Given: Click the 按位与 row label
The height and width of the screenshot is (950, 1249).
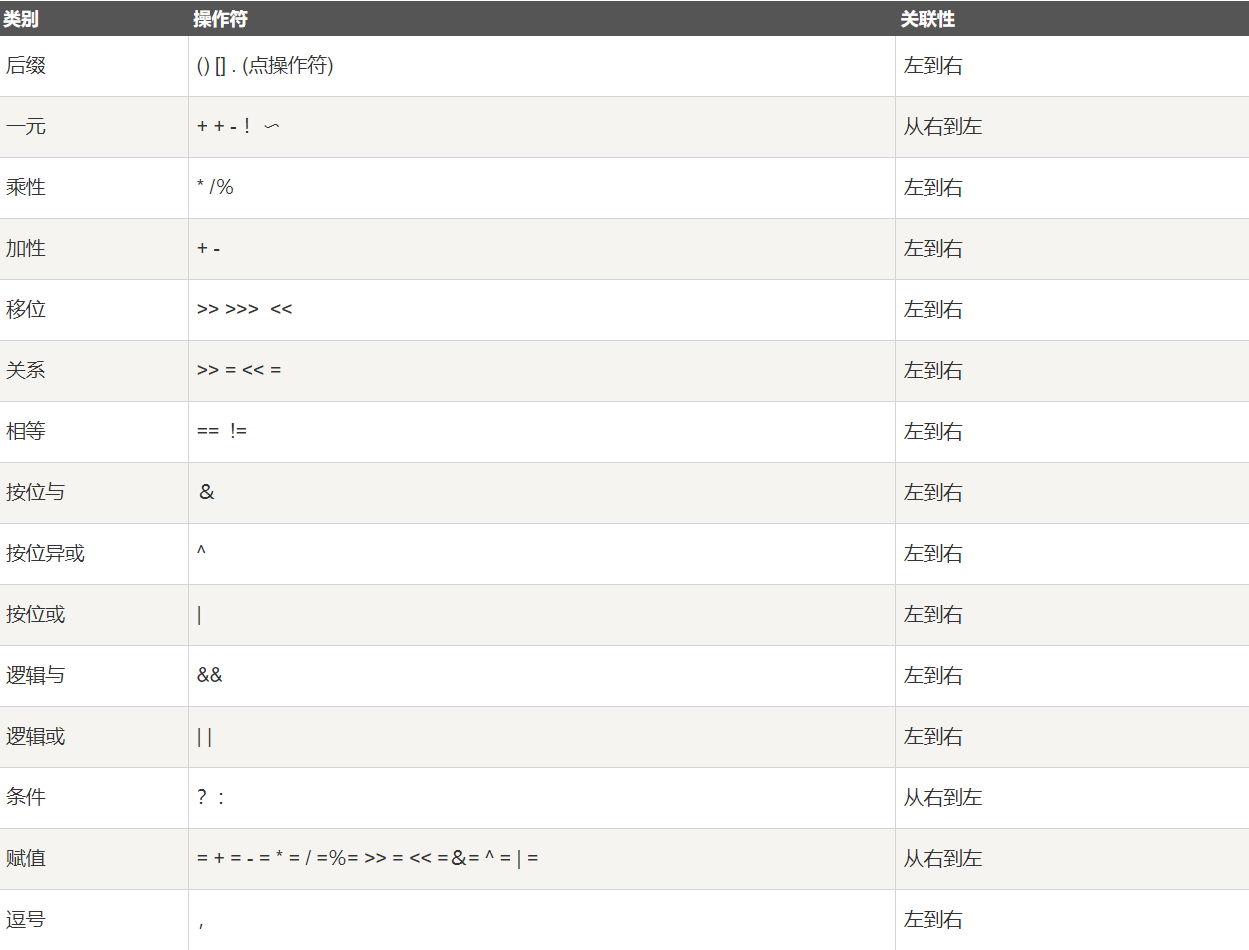Looking at the screenshot, I should (36, 493).
